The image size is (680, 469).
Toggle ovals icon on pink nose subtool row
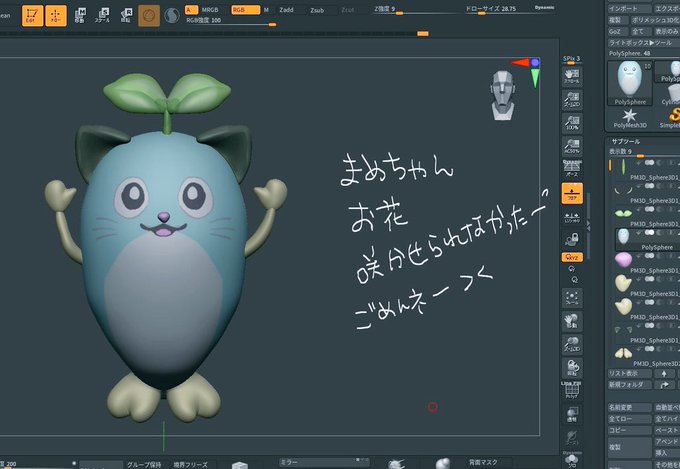[649, 256]
